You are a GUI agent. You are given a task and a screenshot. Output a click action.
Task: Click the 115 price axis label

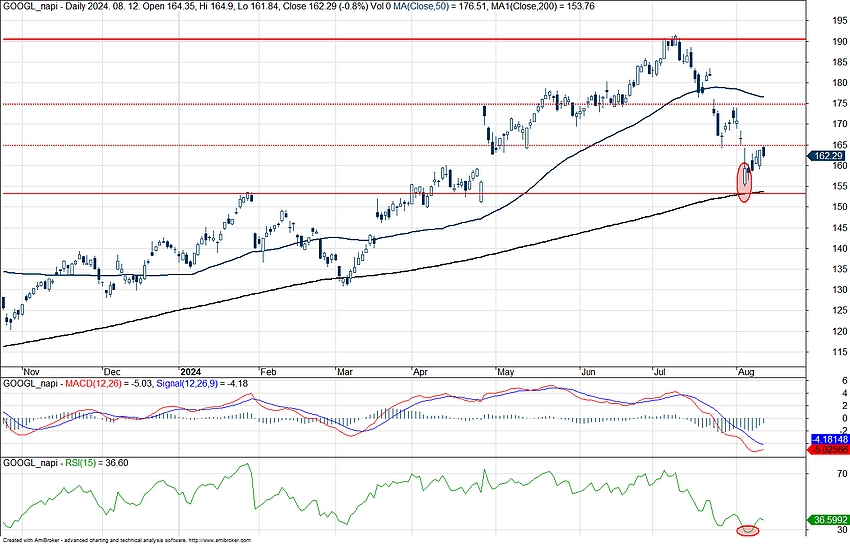tap(839, 352)
